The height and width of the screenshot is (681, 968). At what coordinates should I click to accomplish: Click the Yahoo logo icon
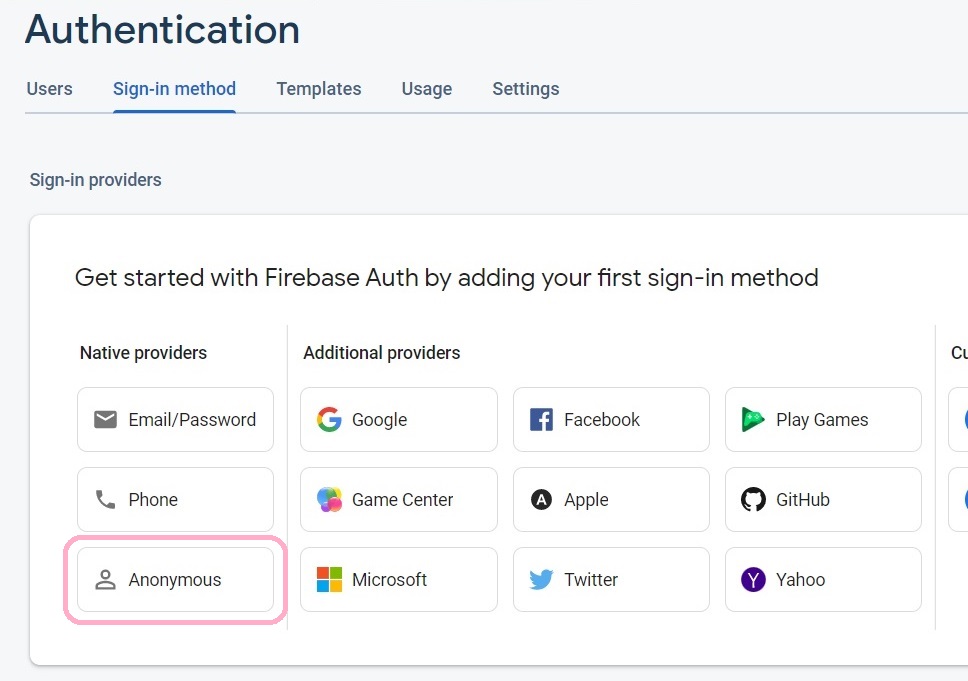[x=753, y=580]
